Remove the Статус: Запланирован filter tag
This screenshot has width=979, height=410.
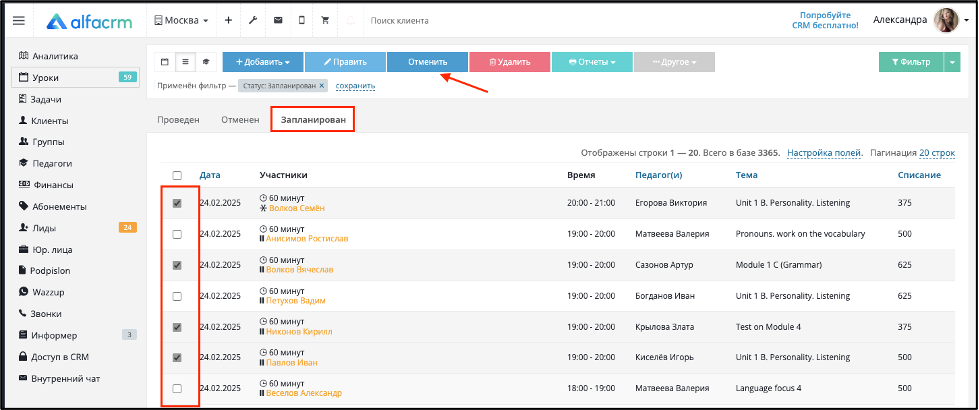coord(322,86)
